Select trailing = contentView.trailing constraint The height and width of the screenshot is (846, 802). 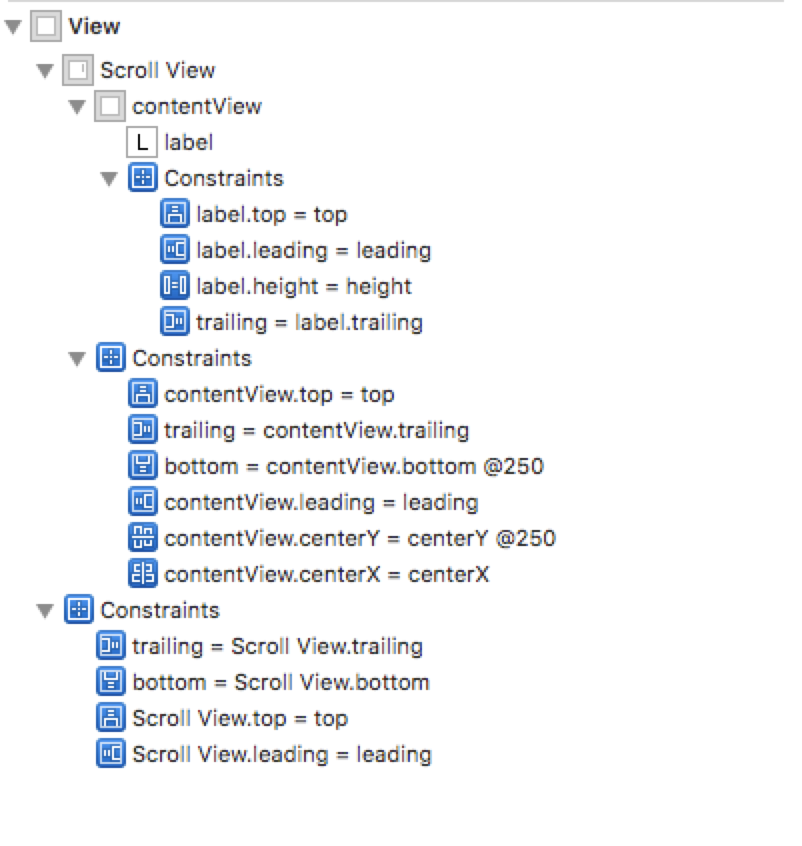click(299, 430)
